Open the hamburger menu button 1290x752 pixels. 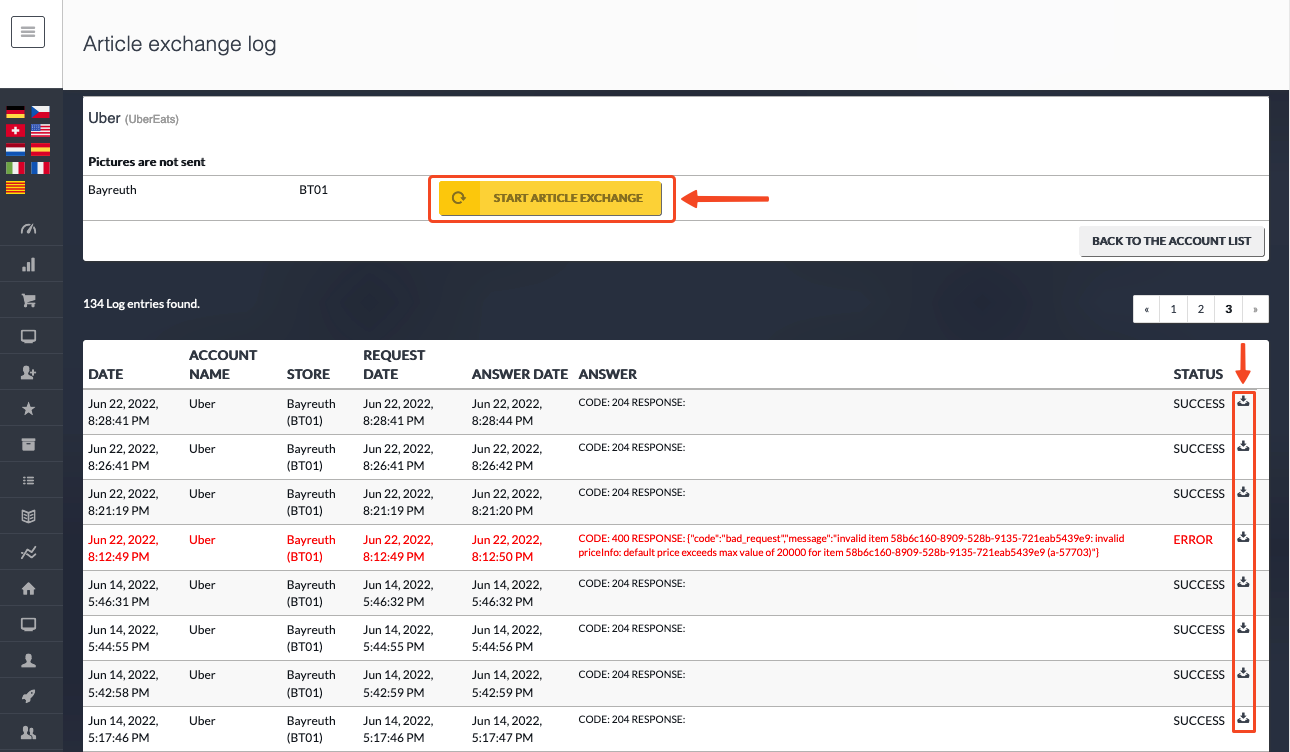coord(28,32)
